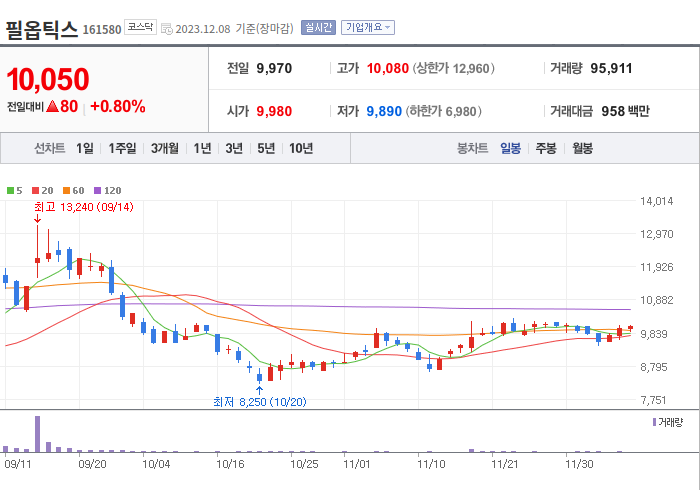Viewport: 700px width, 490px height.
Task: Select the 3개월 line chart tab
Action: pyautogui.click(x=165, y=148)
